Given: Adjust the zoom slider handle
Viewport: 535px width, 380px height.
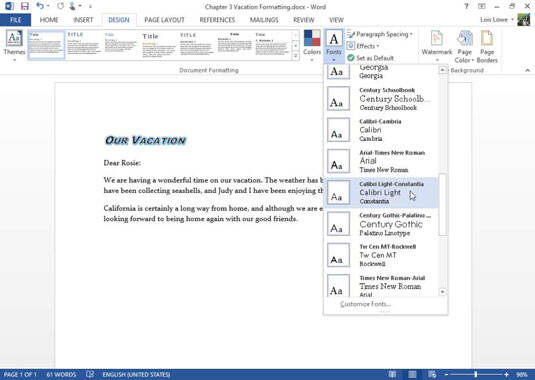Looking at the screenshot, I should point(476,375).
